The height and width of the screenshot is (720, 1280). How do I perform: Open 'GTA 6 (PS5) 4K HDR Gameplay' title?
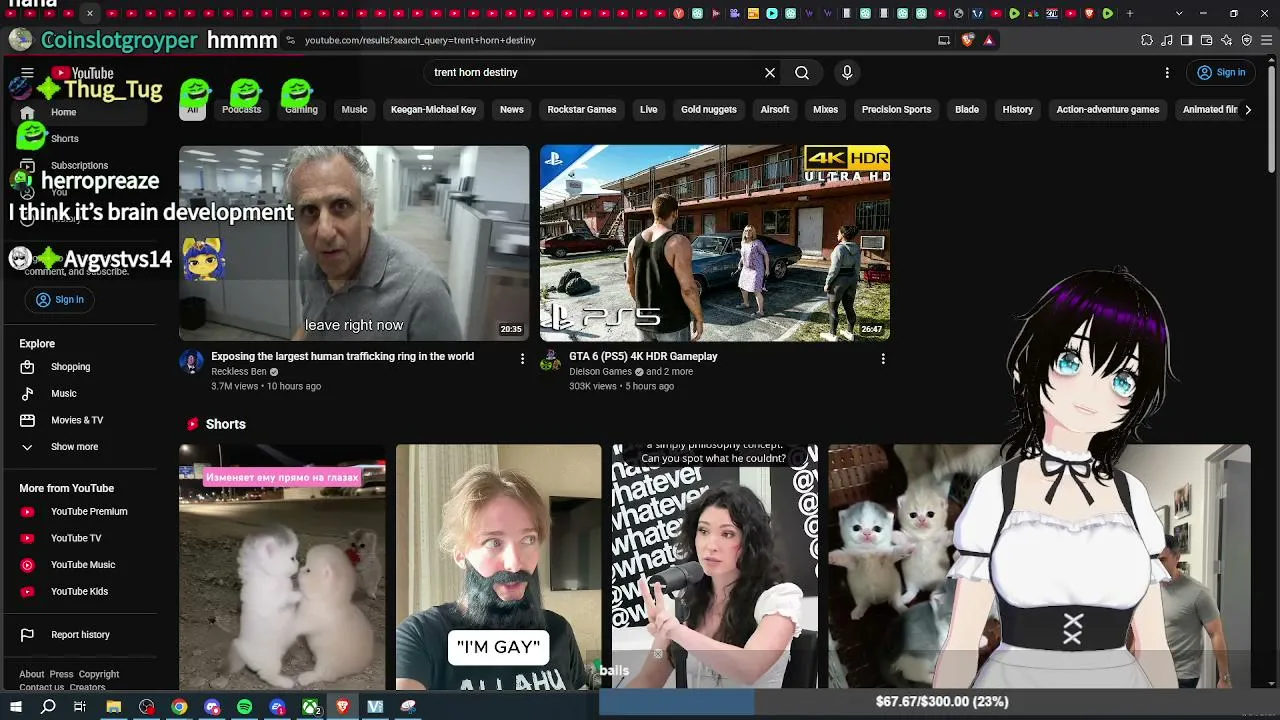click(643, 356)
